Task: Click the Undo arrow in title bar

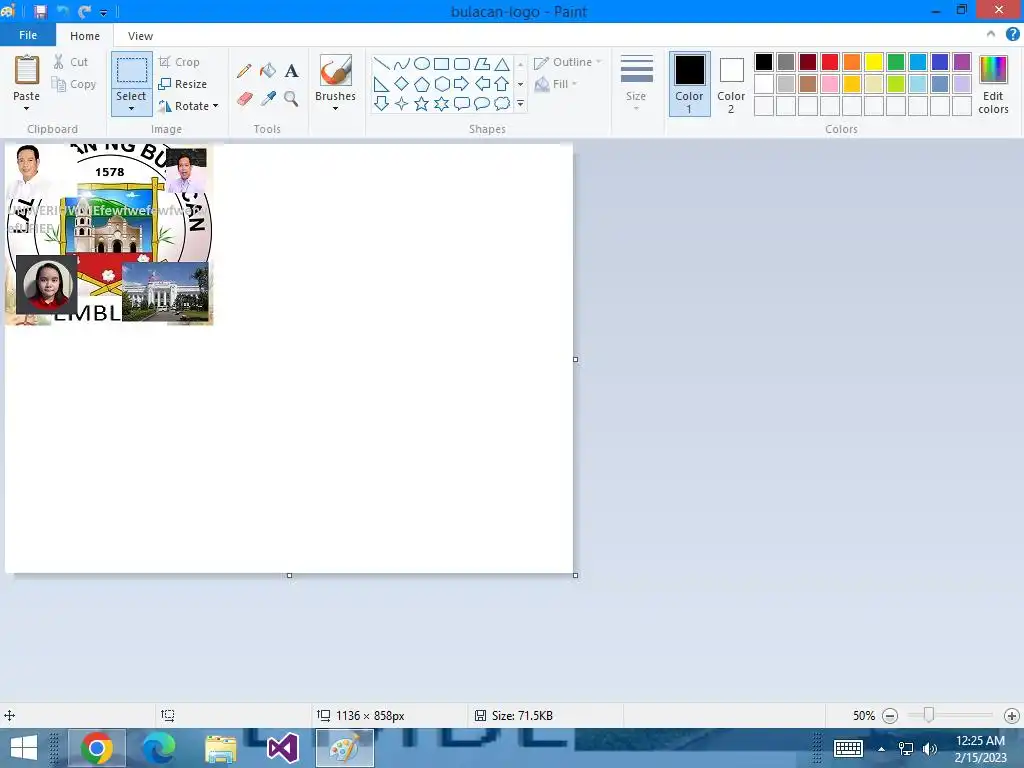Action: click(63, 12)
